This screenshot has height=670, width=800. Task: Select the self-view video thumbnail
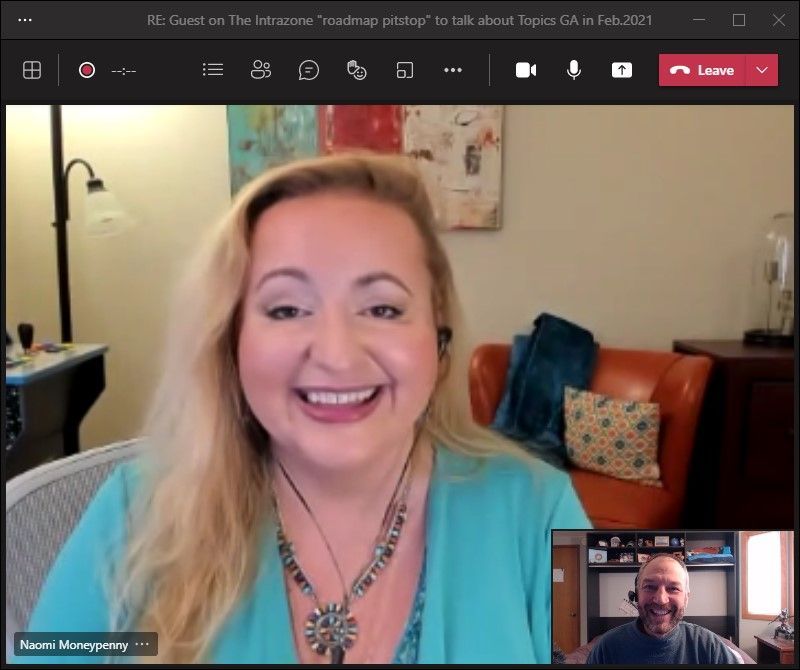(x=672, y=597)
